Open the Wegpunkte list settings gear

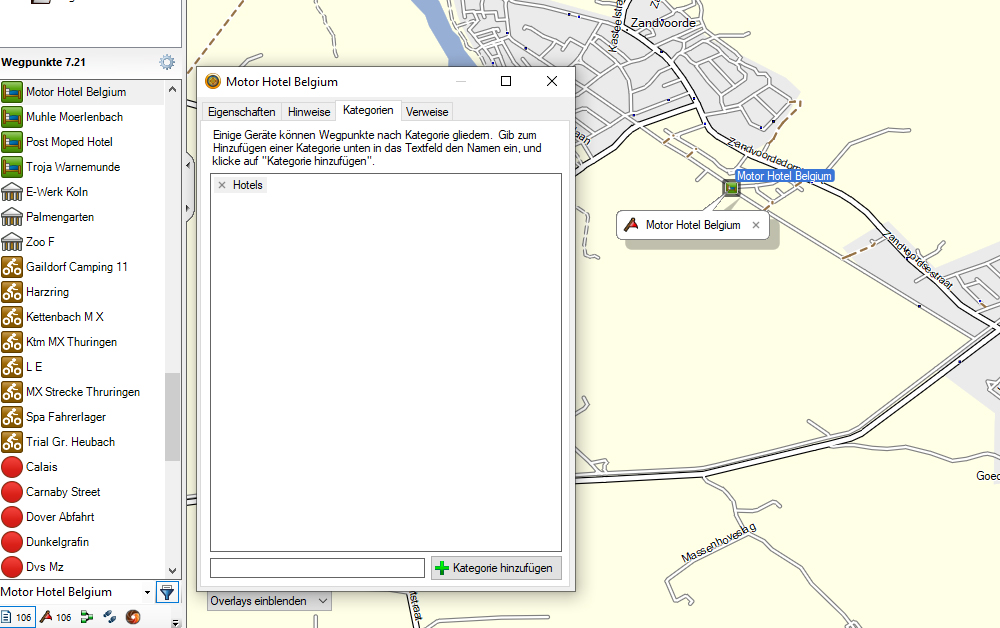click(x=167, y=62)
